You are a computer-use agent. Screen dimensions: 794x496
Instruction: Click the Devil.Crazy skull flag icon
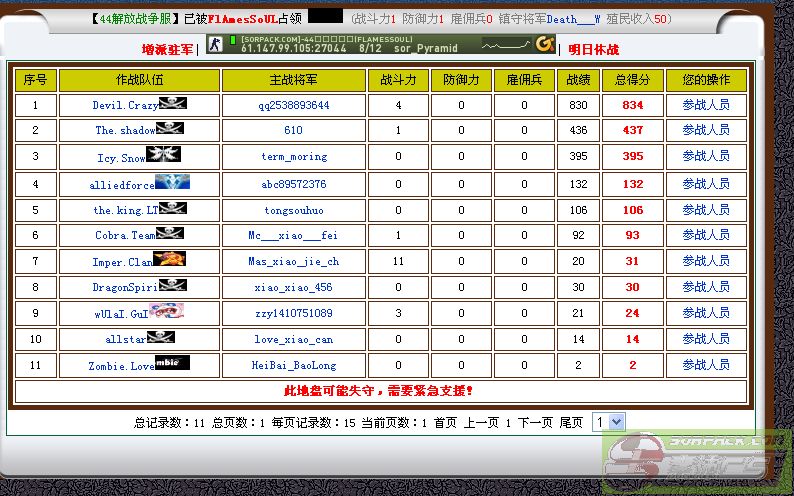(173, 103)
